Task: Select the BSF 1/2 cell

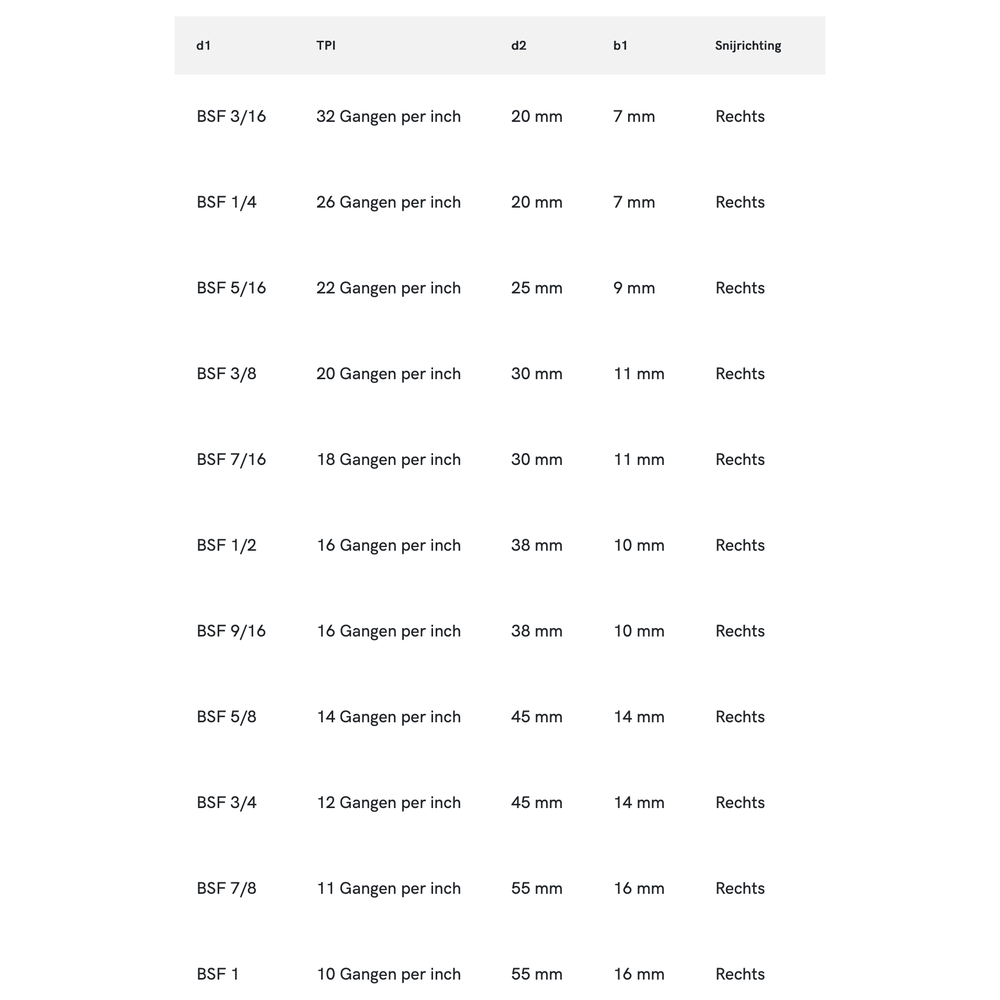Action: [x=227, y=546]
